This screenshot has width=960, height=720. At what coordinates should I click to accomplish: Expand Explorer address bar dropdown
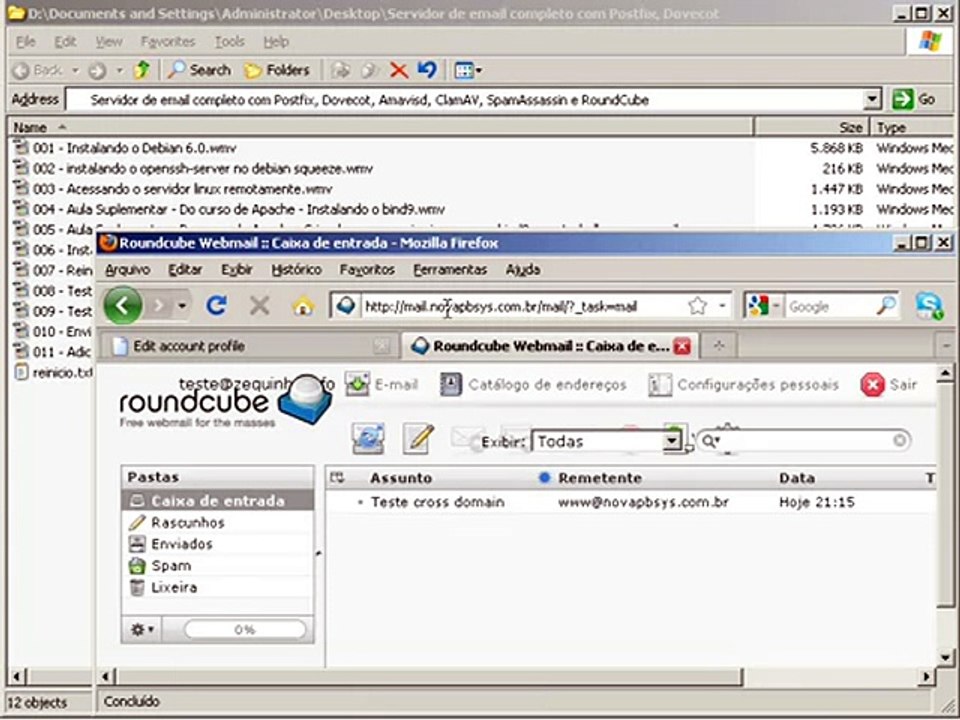coord(872,99)
